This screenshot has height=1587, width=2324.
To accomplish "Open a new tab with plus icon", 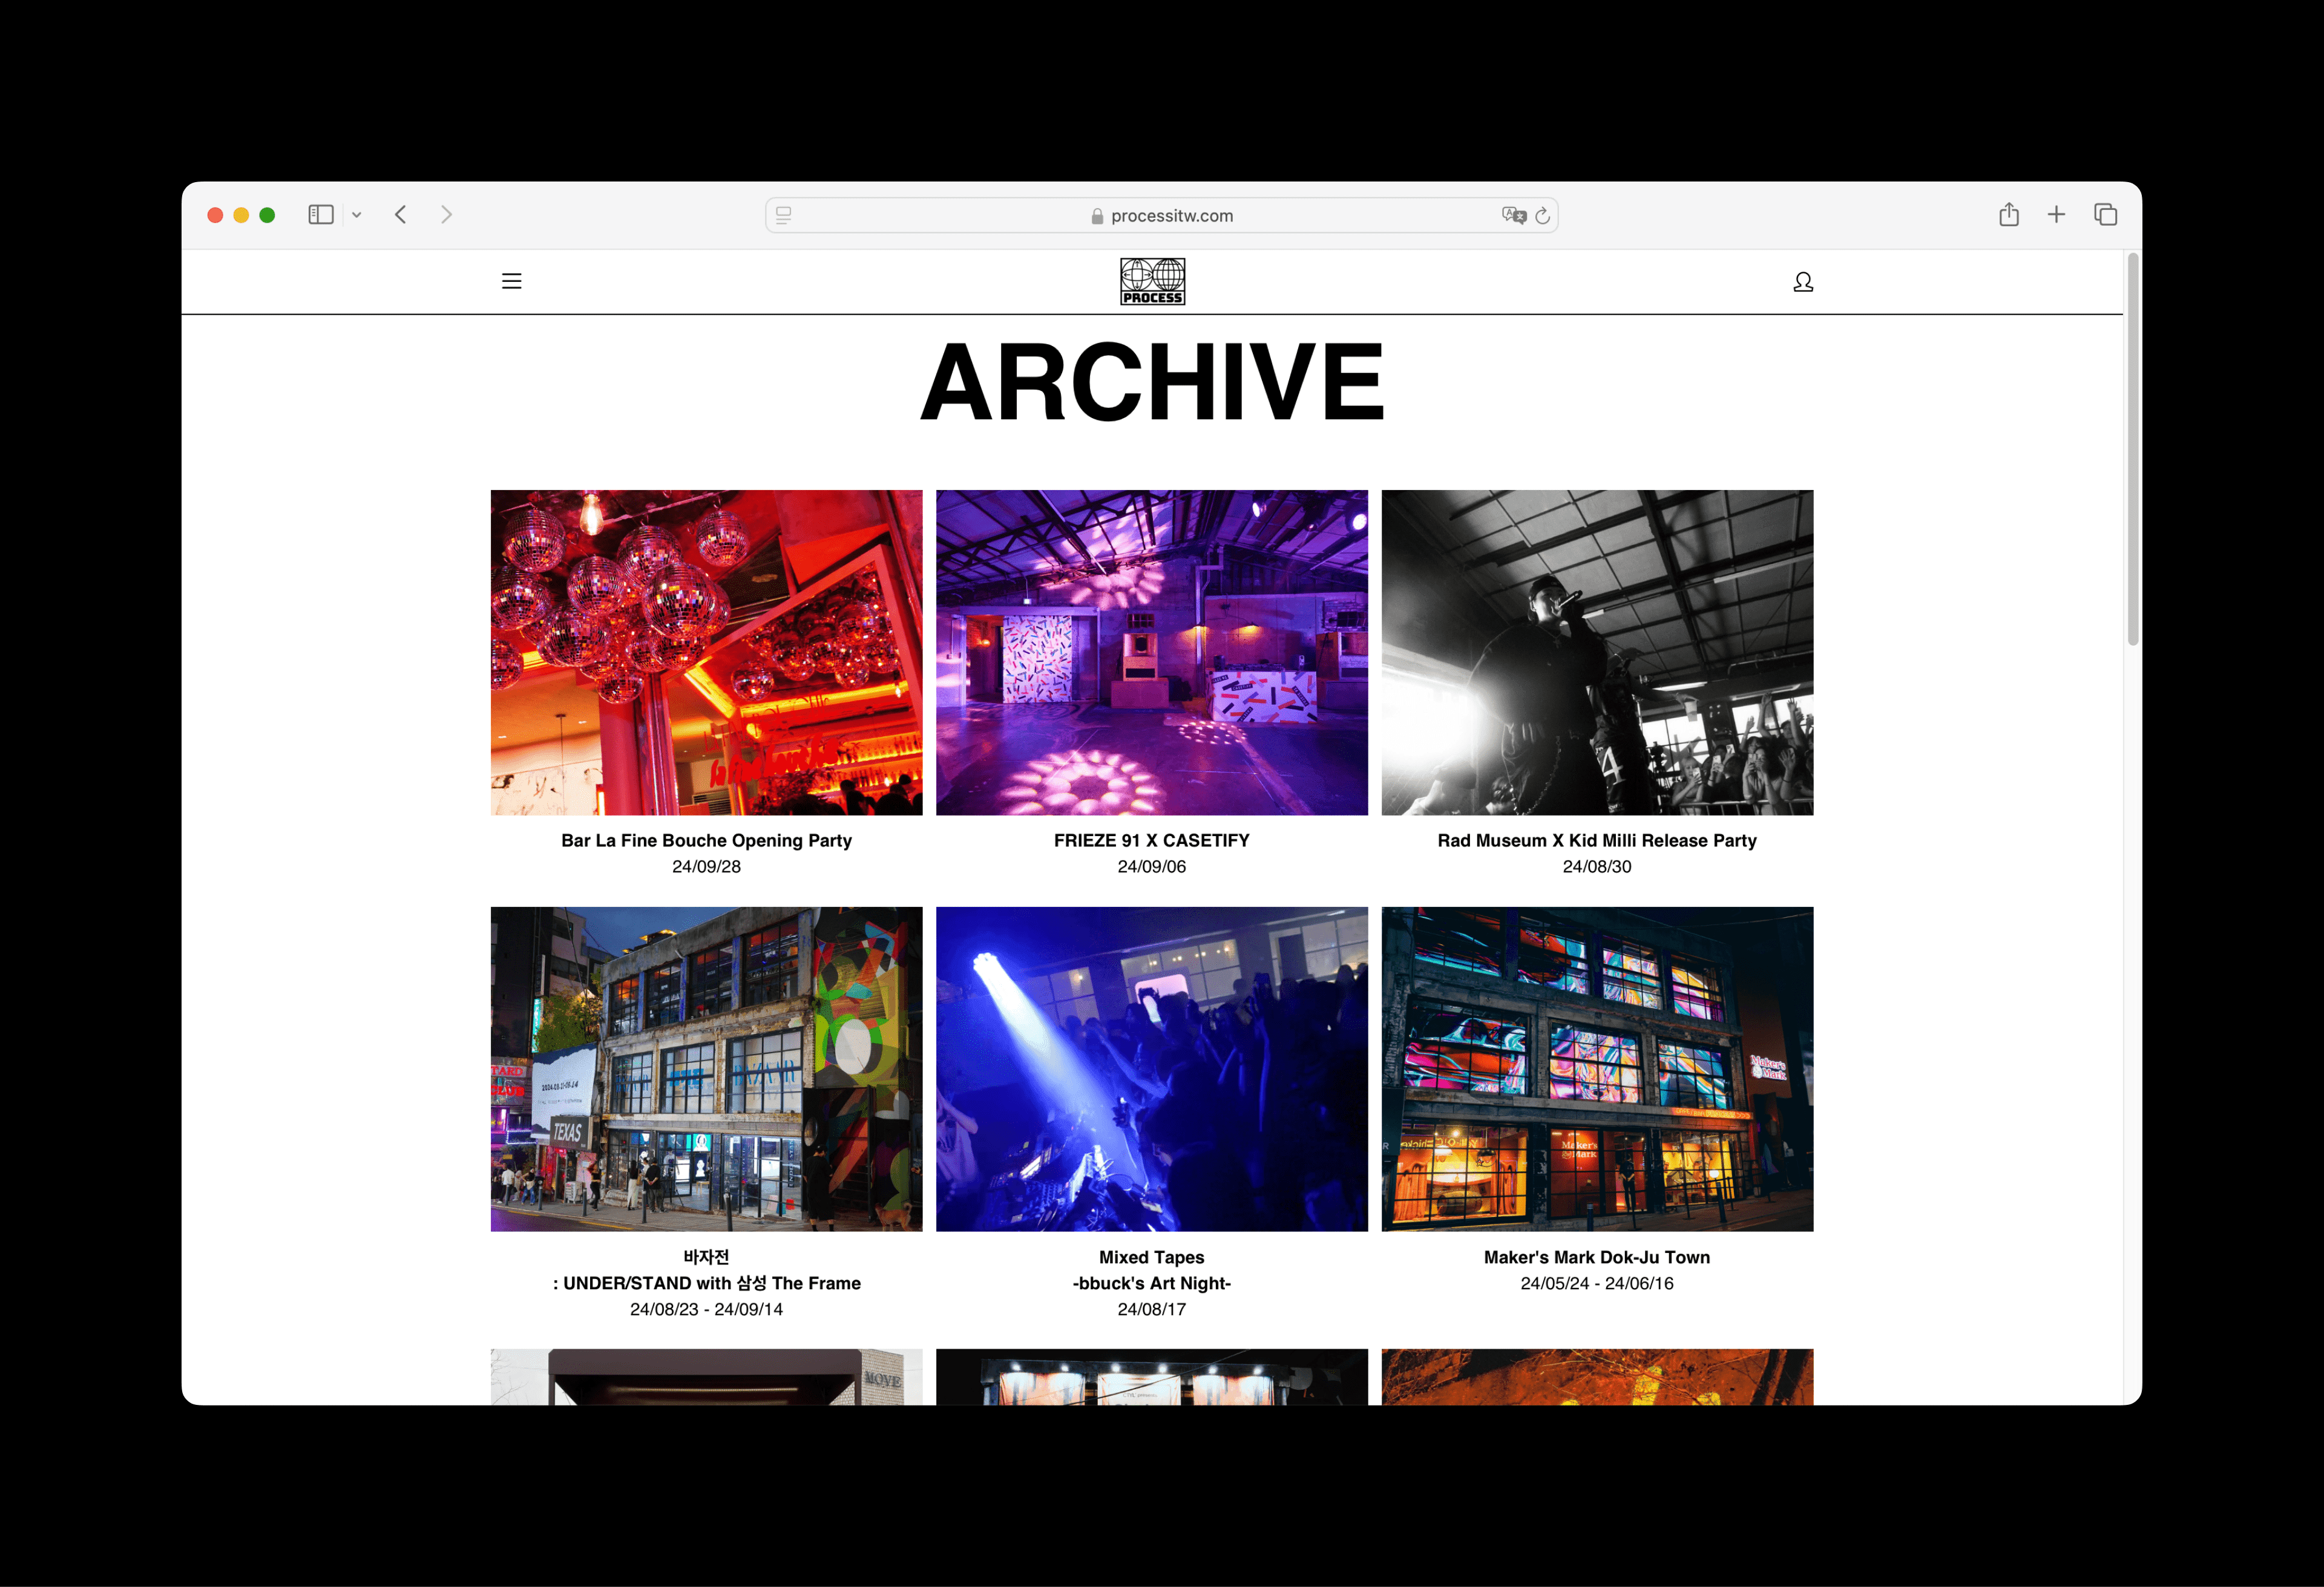I will tap(2056, 215).
